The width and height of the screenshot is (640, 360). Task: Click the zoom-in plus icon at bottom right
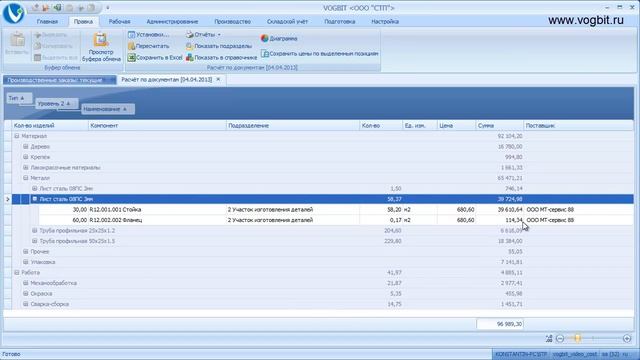point(627,338)
